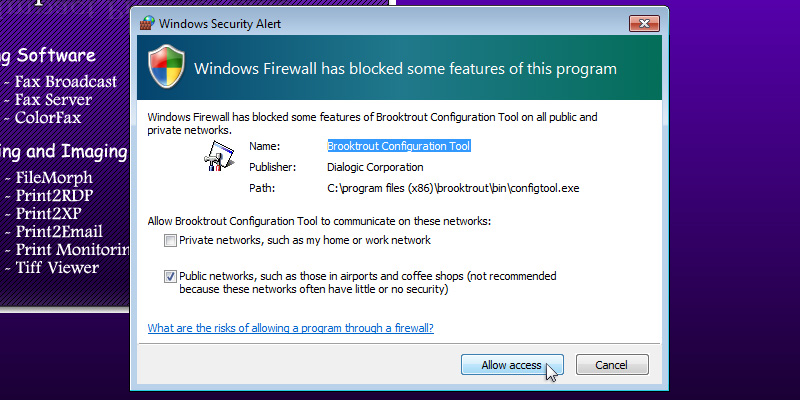The image size is (800, 400).
Task: Open the FileMorph item
Action: pos(53,178)
